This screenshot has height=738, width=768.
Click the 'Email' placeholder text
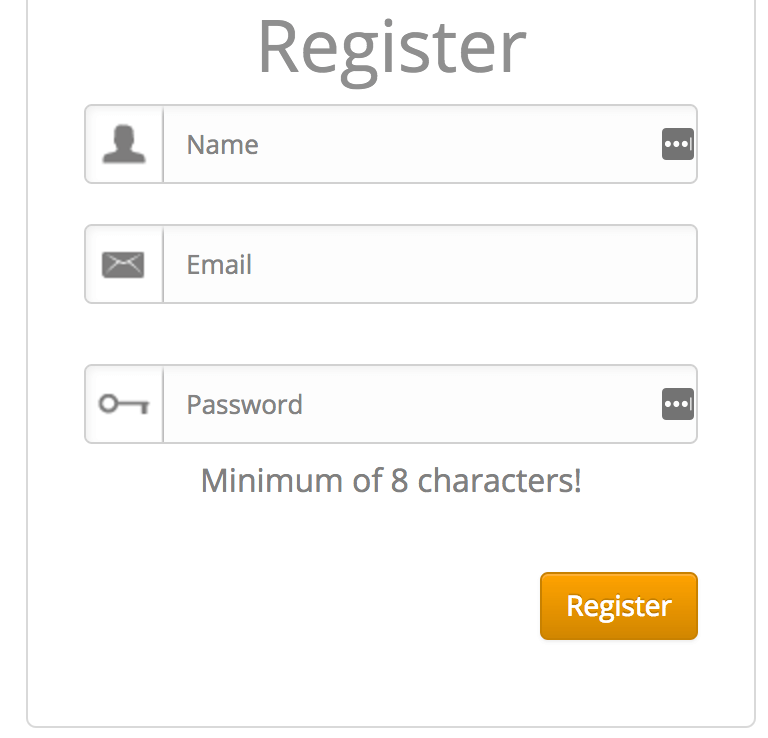(x=219, y=265)
